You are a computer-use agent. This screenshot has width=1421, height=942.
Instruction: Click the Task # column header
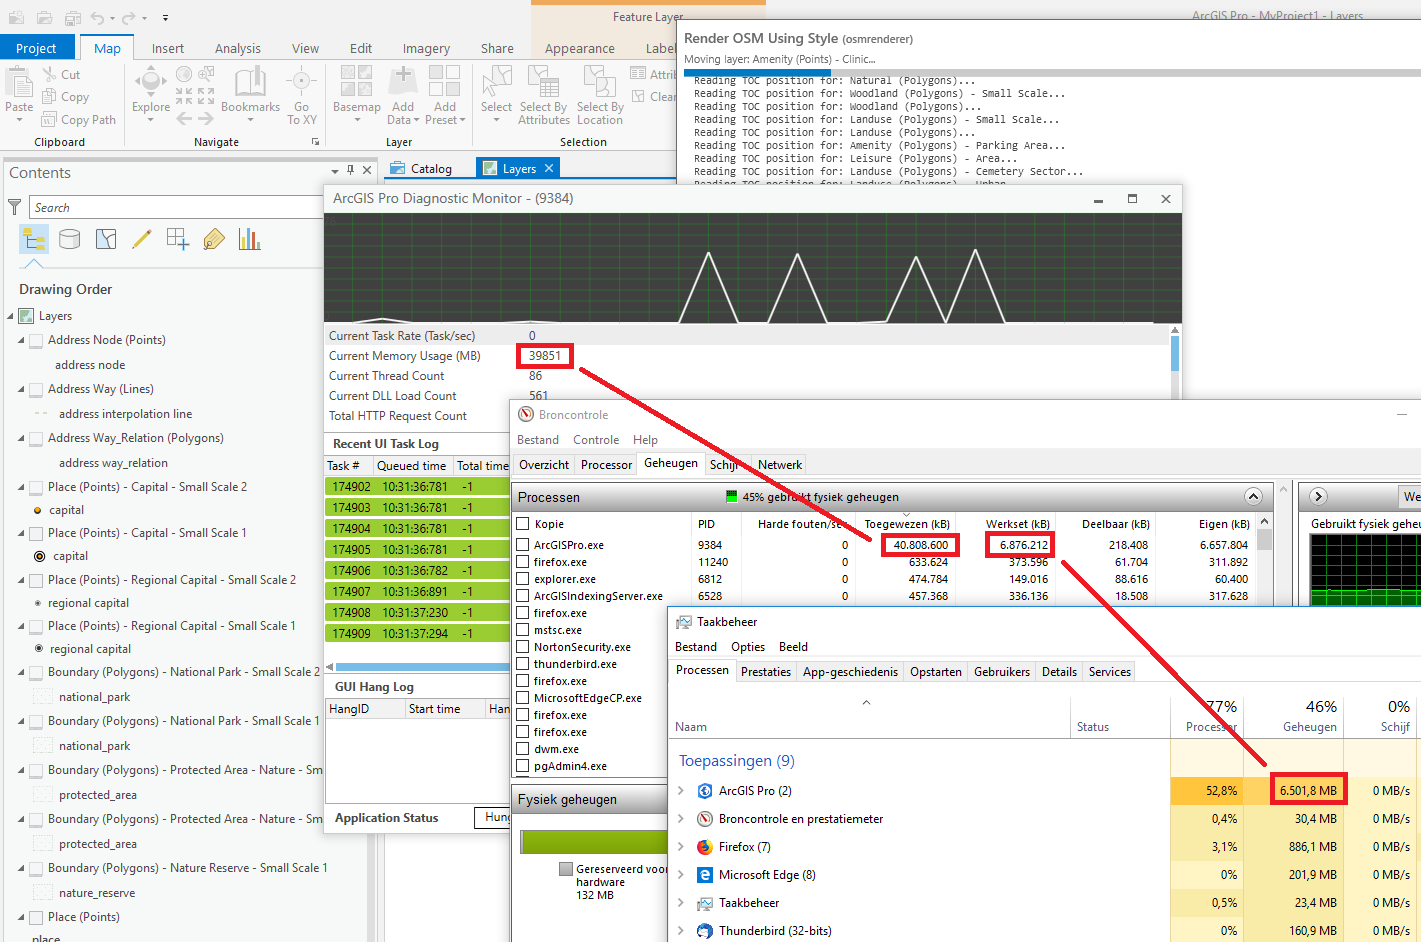349,466
